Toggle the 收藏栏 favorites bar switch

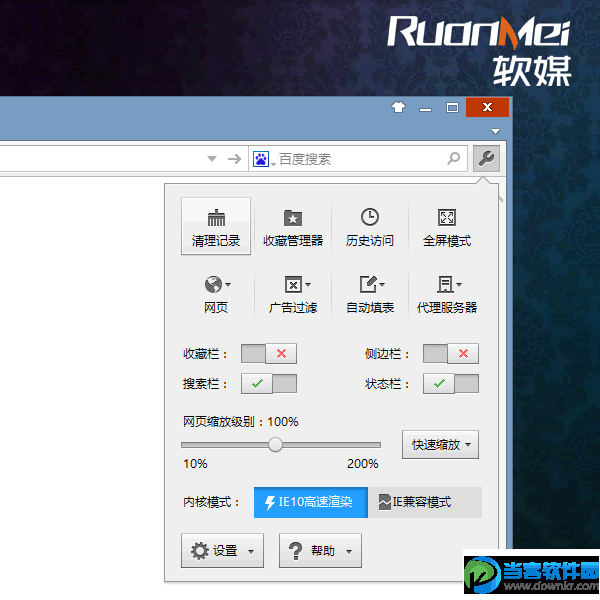pos(269,353)
